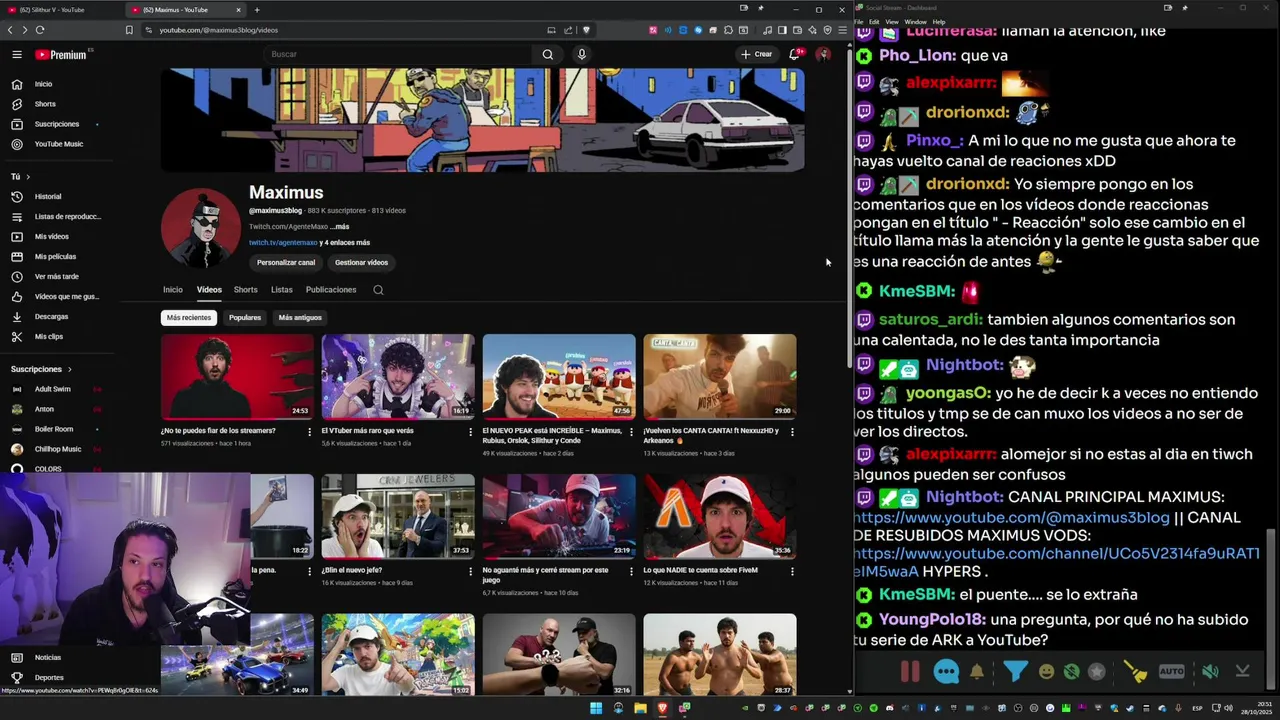Open the Brave playlist music note icon
This screenshot has width=1280, height=720.
tap(767, 30)
